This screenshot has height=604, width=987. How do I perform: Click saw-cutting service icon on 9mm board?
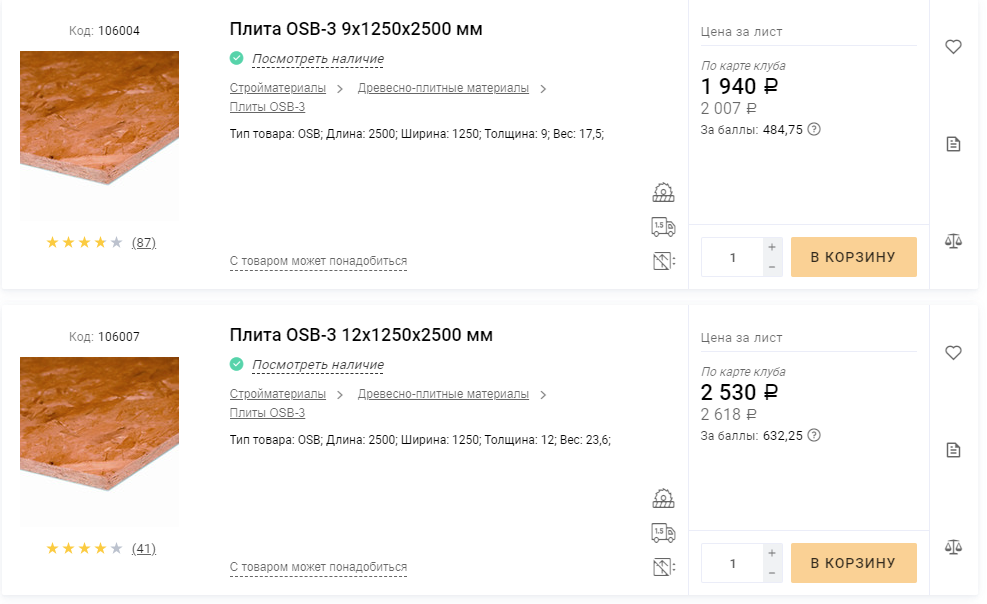663,192
